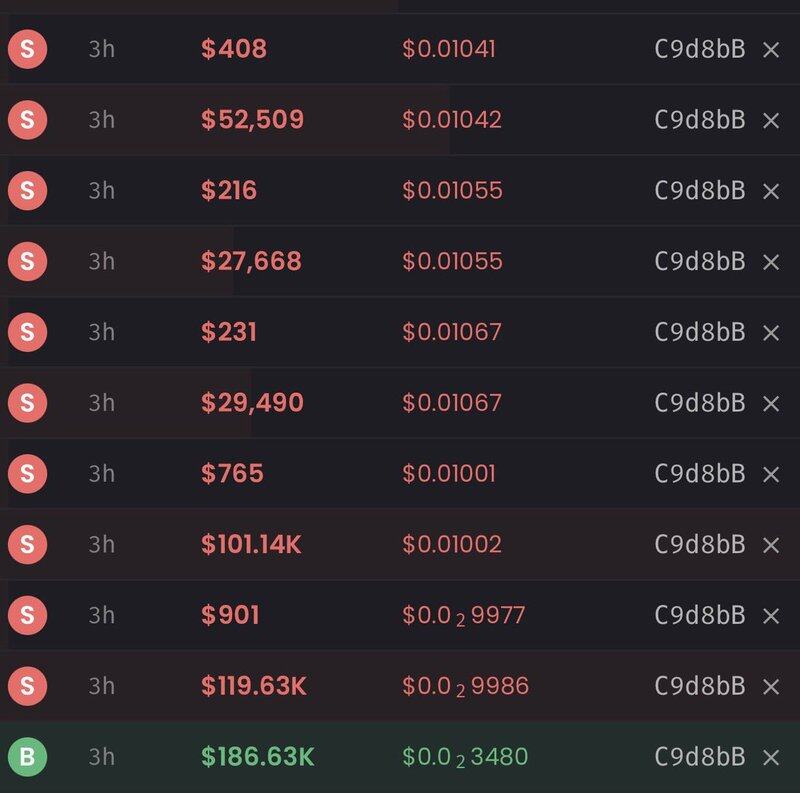Click the S sell badge on $408 row
The height and width of the screenshot is (793, 800).
pos(27,49)
